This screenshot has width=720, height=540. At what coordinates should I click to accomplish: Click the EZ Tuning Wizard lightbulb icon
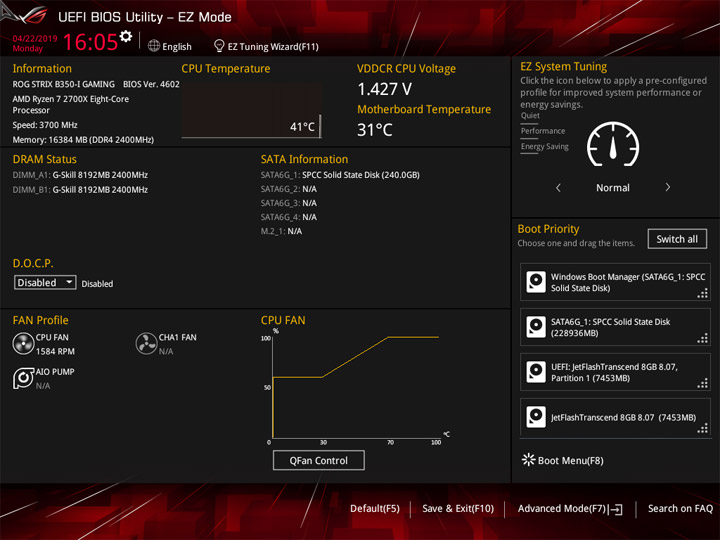tap(219, 46)
